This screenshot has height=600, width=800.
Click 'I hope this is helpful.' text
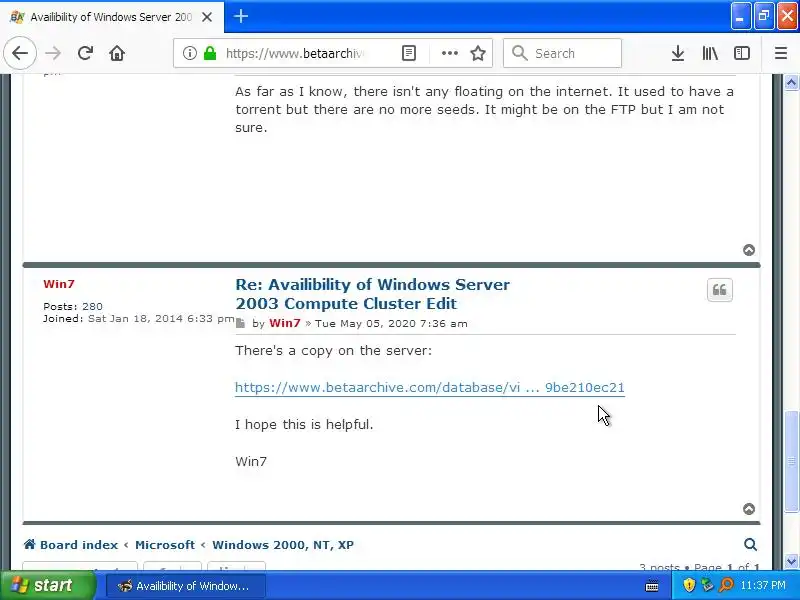pyautogui.click(x=304, y=424)
